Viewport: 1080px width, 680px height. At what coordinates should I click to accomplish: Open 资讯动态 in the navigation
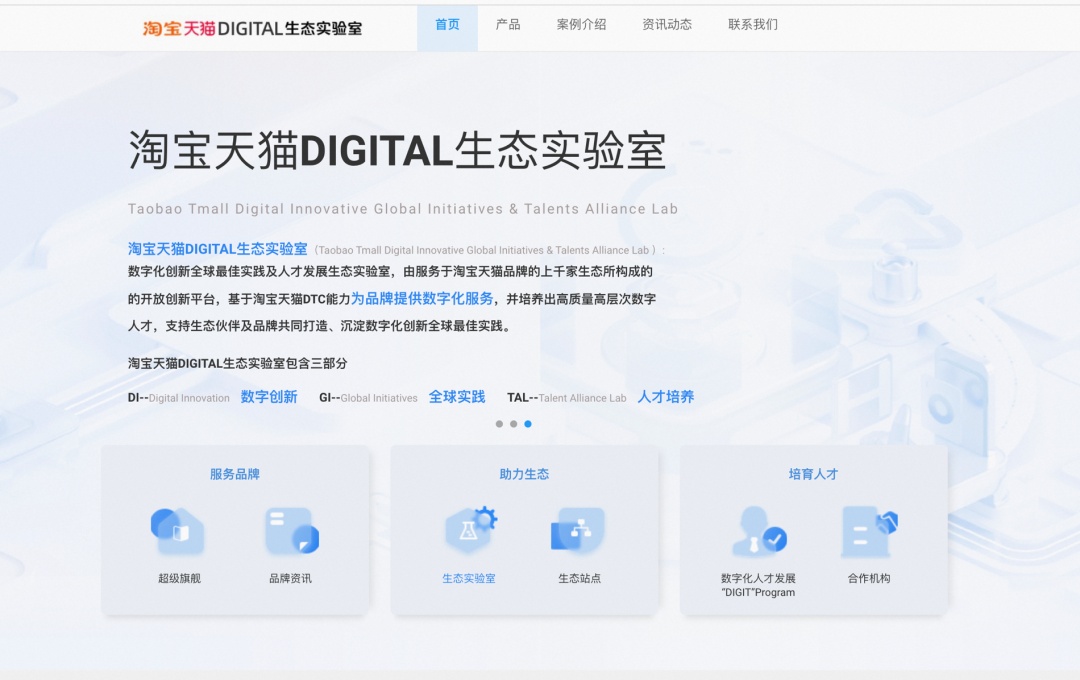coord(667,25)
